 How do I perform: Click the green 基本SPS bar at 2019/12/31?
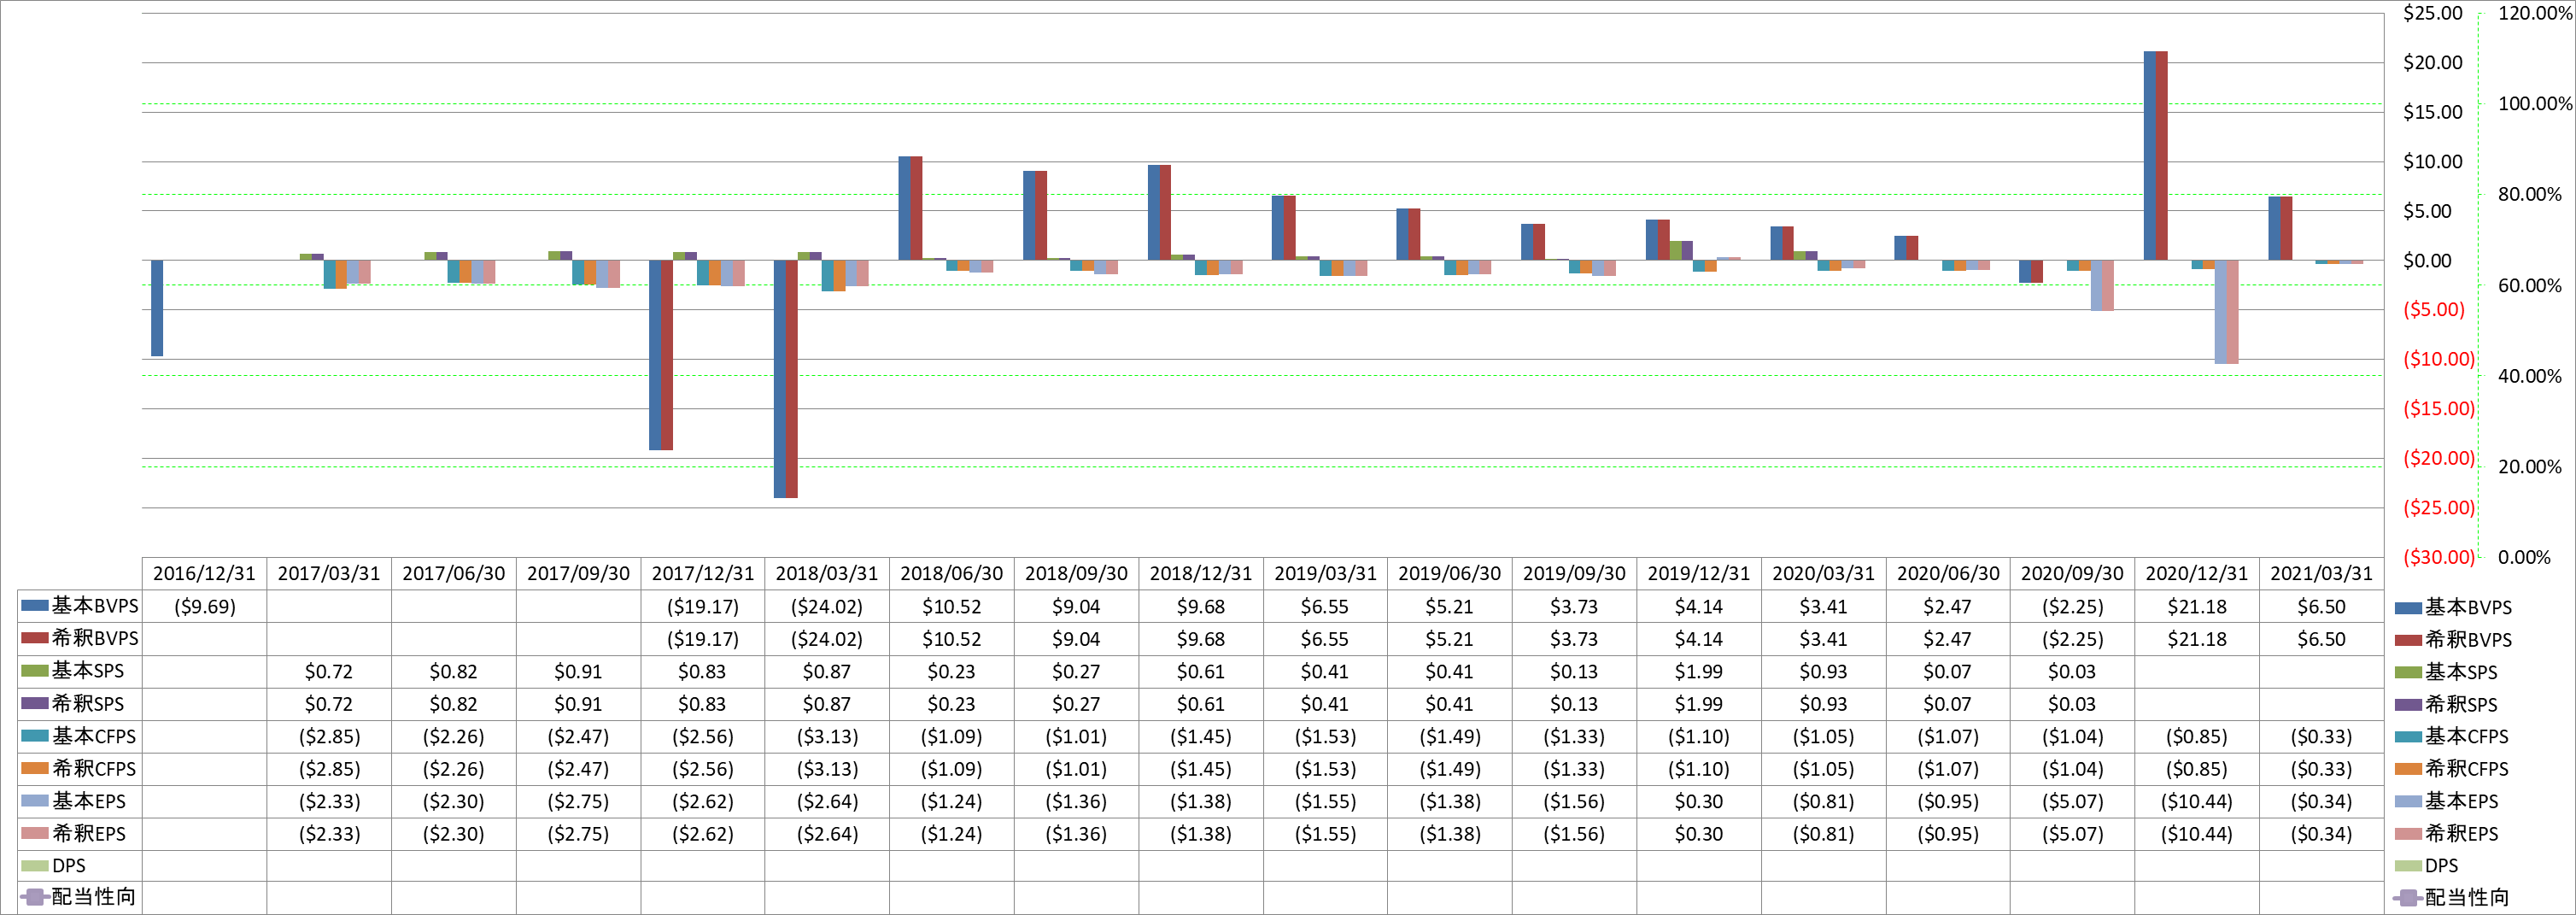tap(1675, 250)
